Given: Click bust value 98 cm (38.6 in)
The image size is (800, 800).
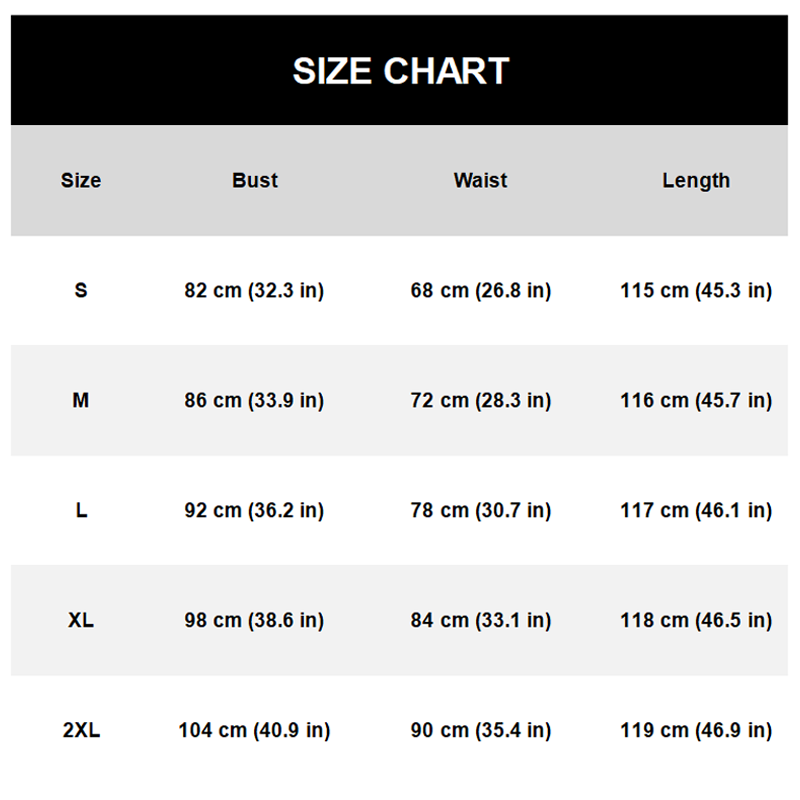Looking at the screenshot, I should click(254, 621).
